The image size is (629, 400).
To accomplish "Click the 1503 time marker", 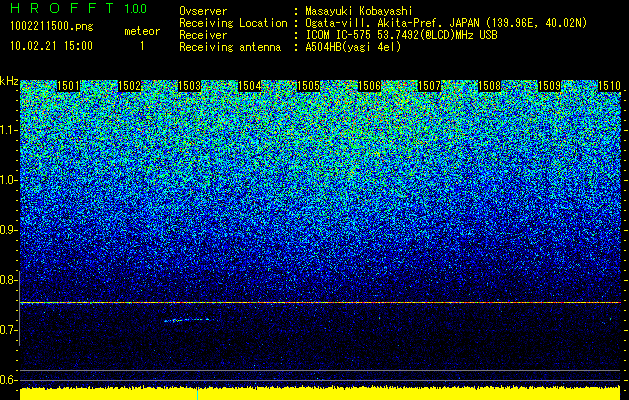I will 189,86.
